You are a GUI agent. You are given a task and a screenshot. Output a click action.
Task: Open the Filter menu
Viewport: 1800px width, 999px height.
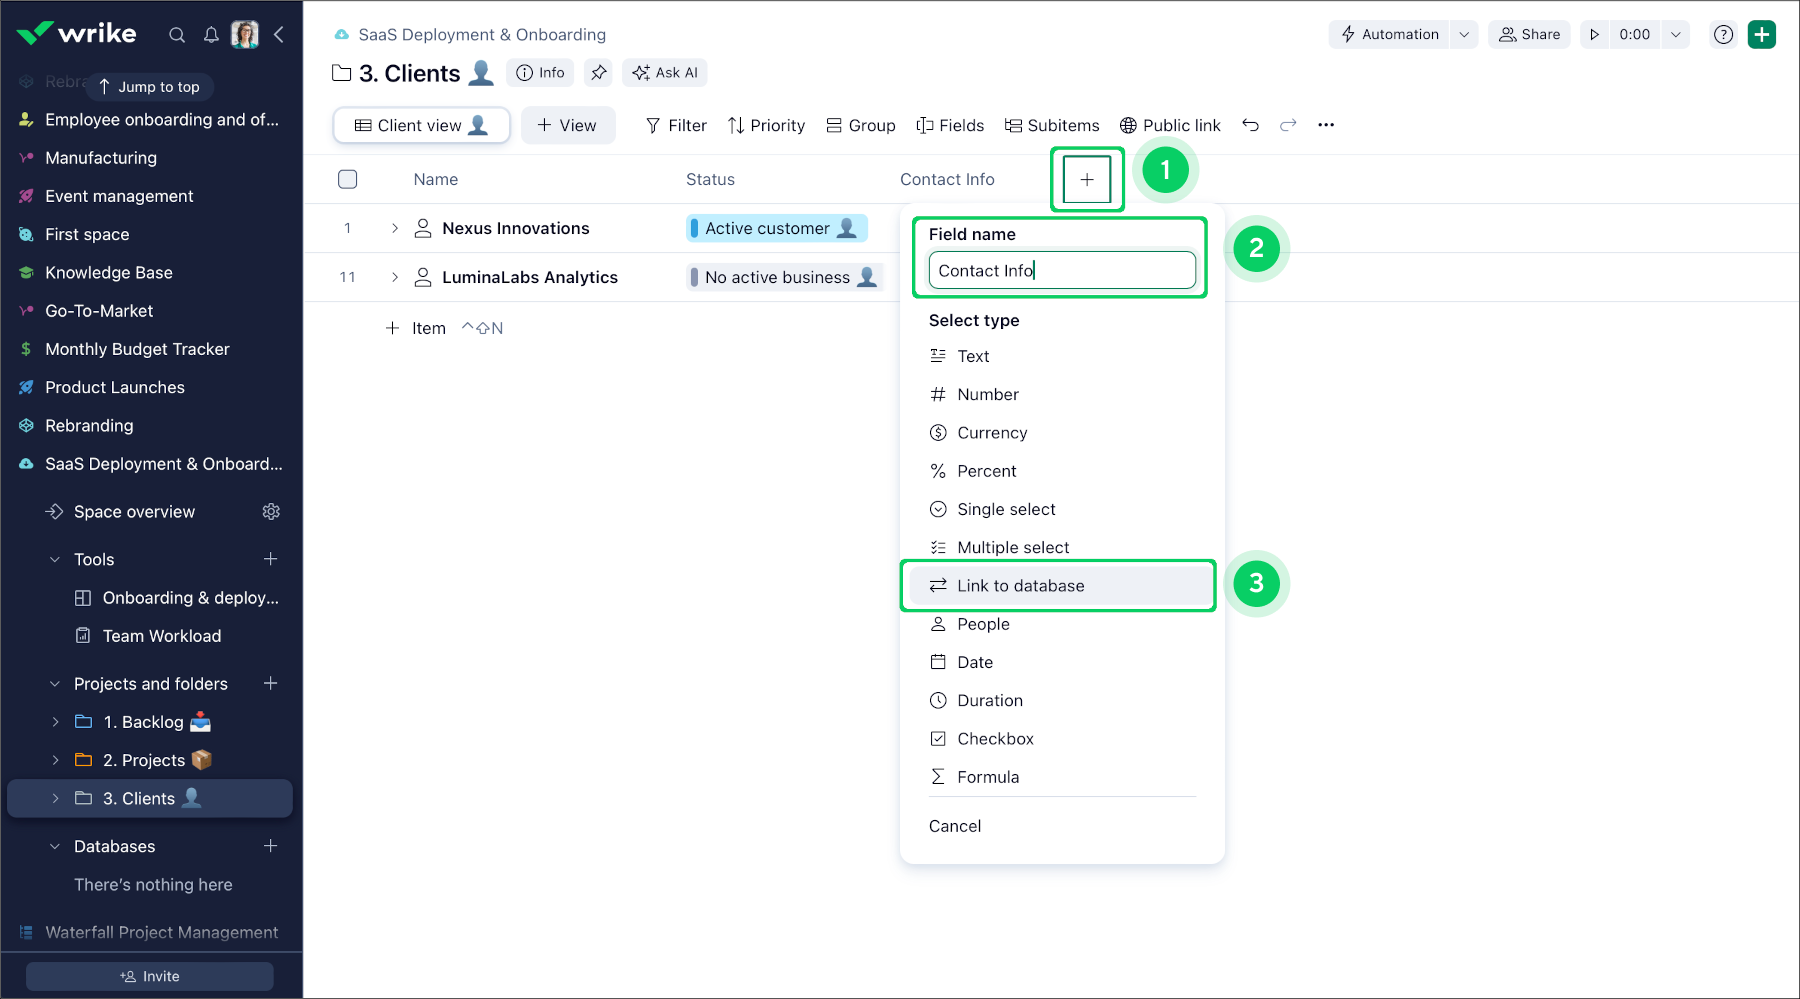[675, 125]
